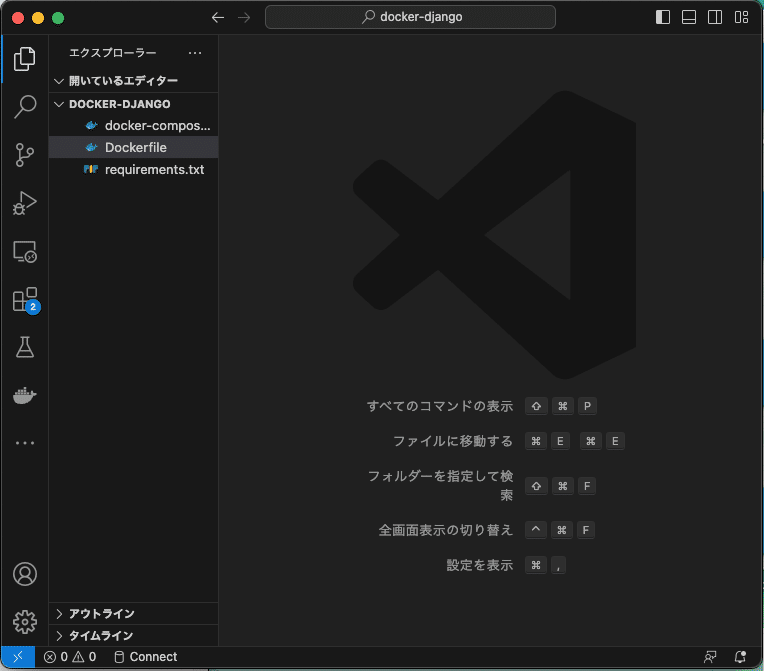The height and width of the screenshot is (671, 764).
Task: Click エクスプローラー panel title
Action: [x=113, y=53]
